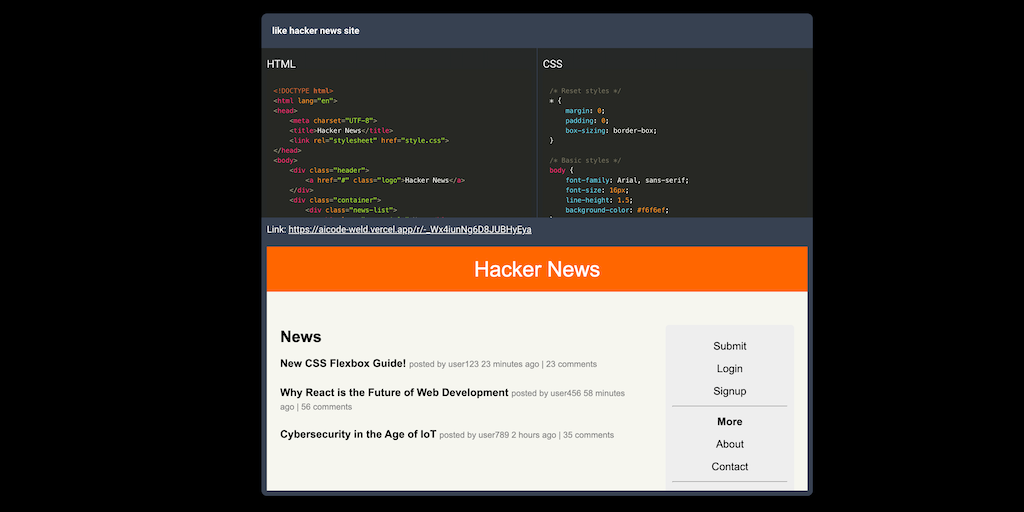The image size is (1024, 512).
Task: Open the Signup sidebar link
Action: (729, 391)
